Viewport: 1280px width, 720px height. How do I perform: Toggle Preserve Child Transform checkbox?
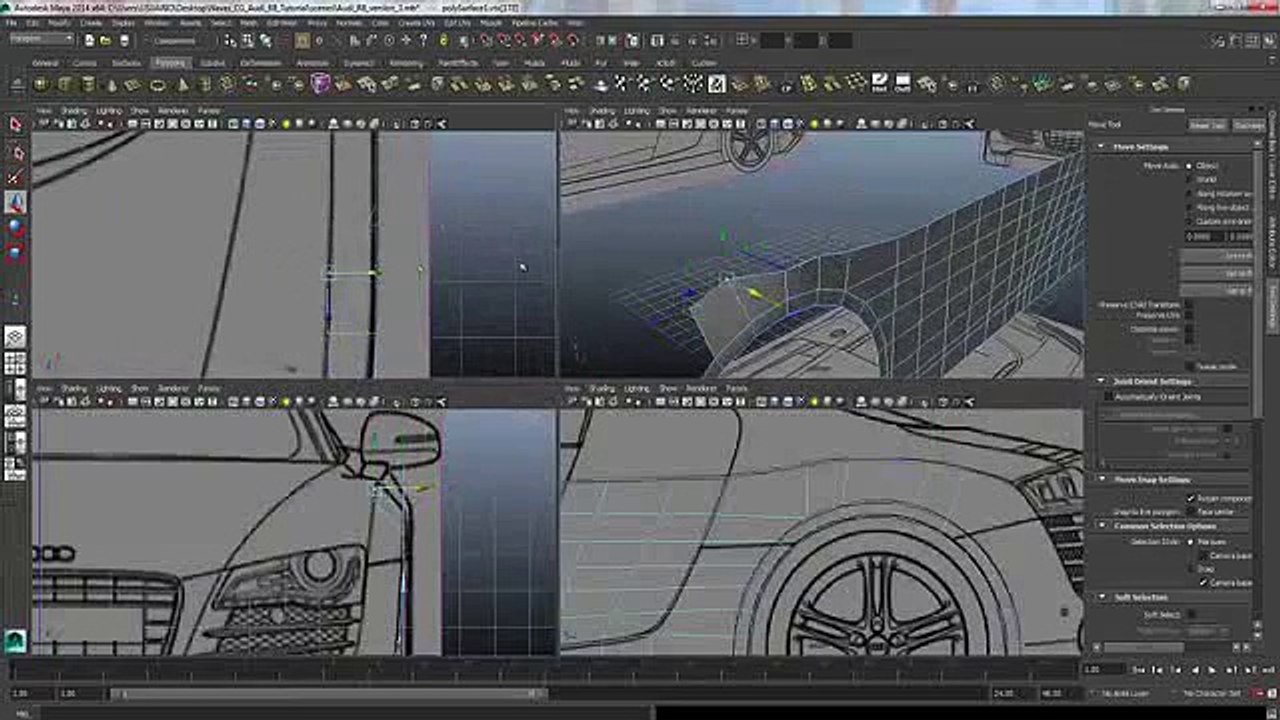pos(1190,304)
